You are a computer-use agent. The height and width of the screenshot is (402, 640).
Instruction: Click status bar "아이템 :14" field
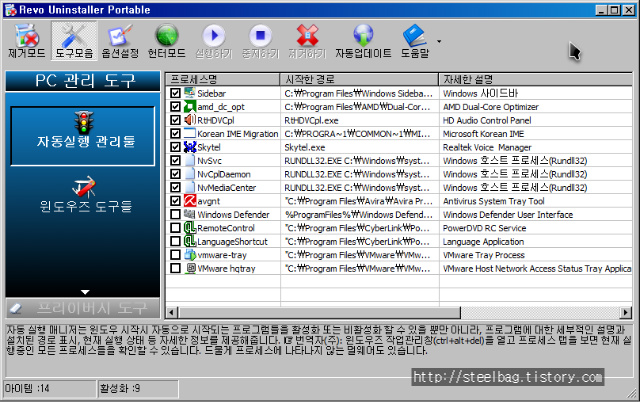point(49,389)
